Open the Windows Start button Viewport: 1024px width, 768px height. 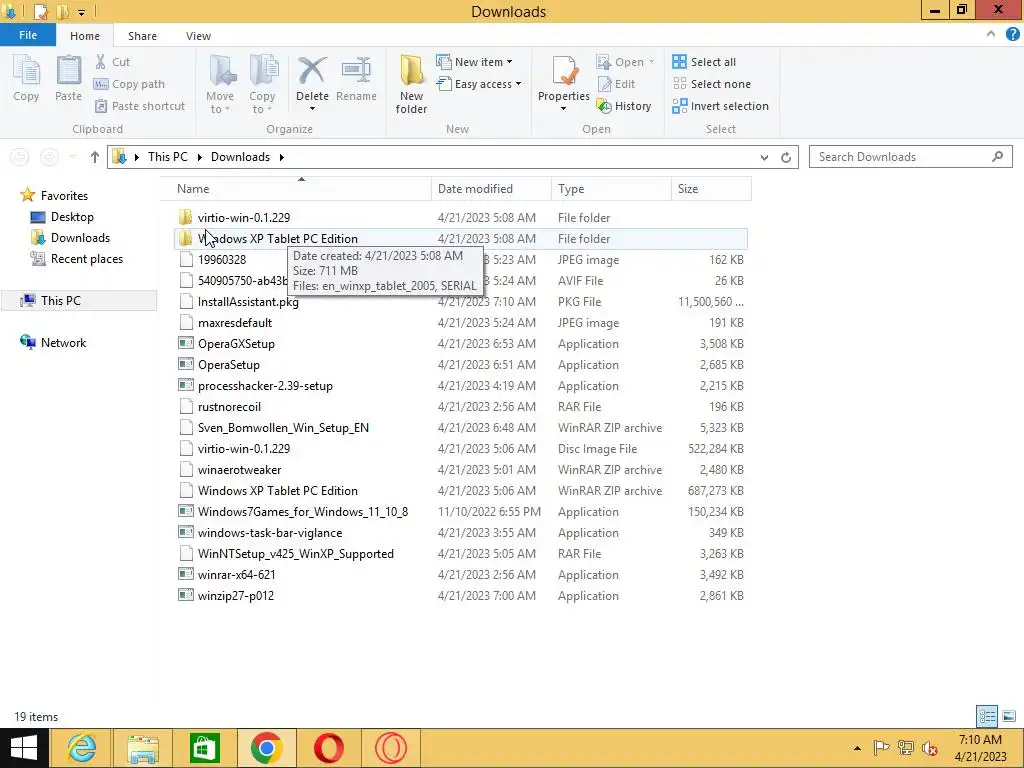24,748
